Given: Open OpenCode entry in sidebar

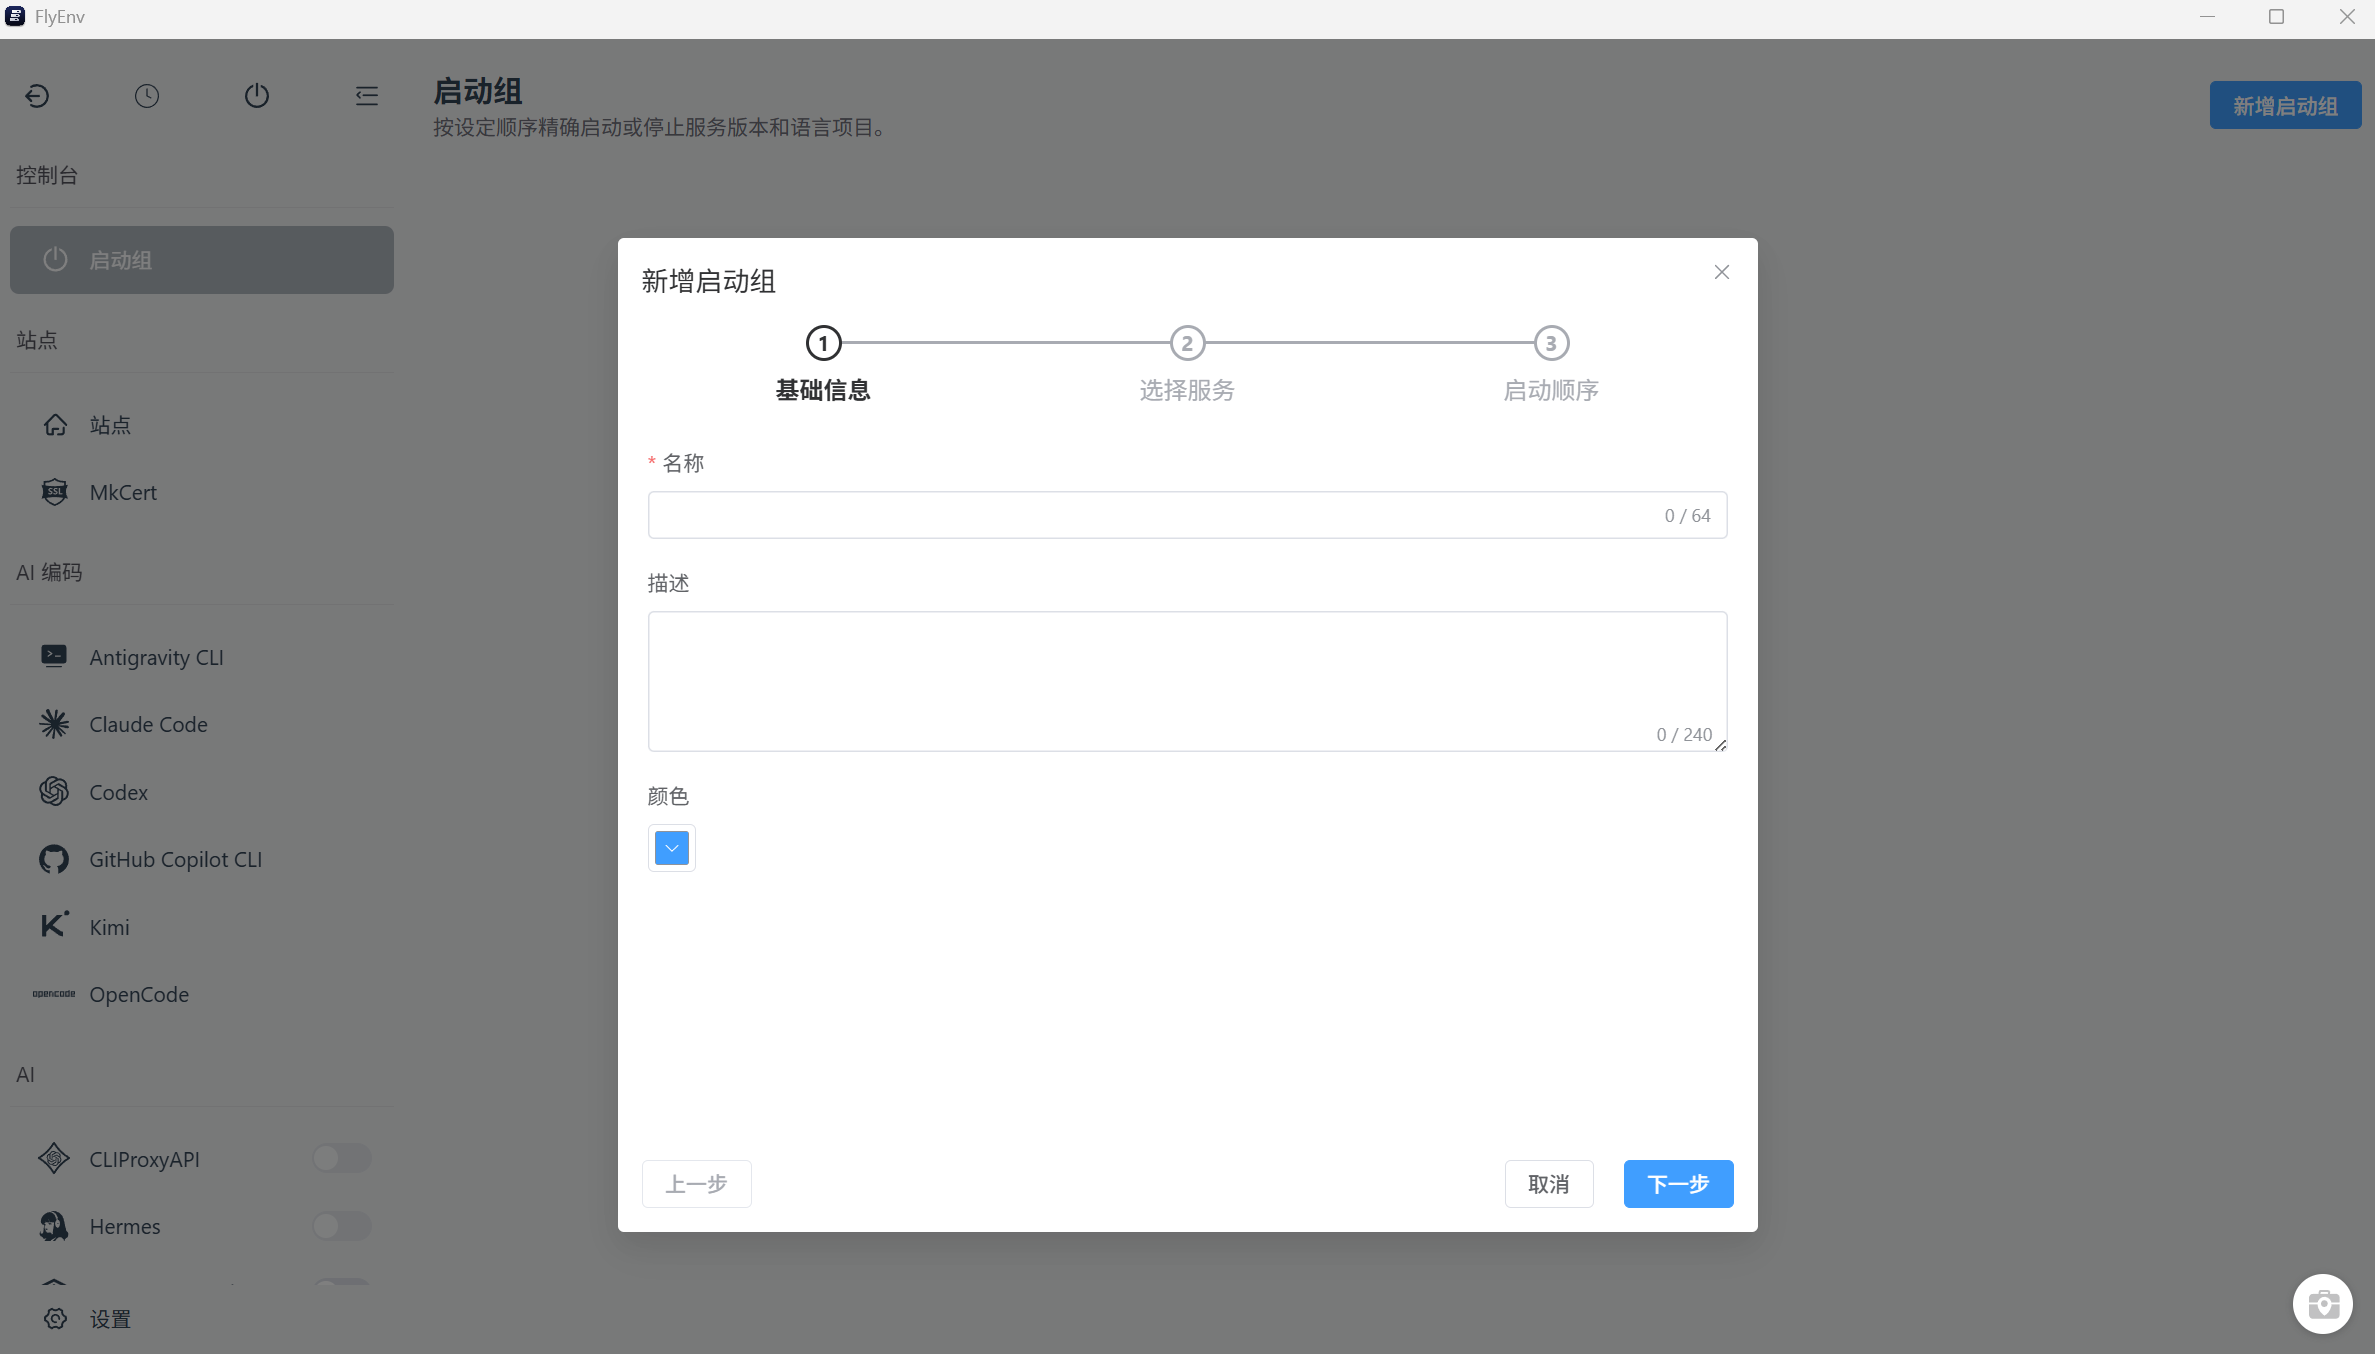Looking at the screenshot, I should pos(202,994).
